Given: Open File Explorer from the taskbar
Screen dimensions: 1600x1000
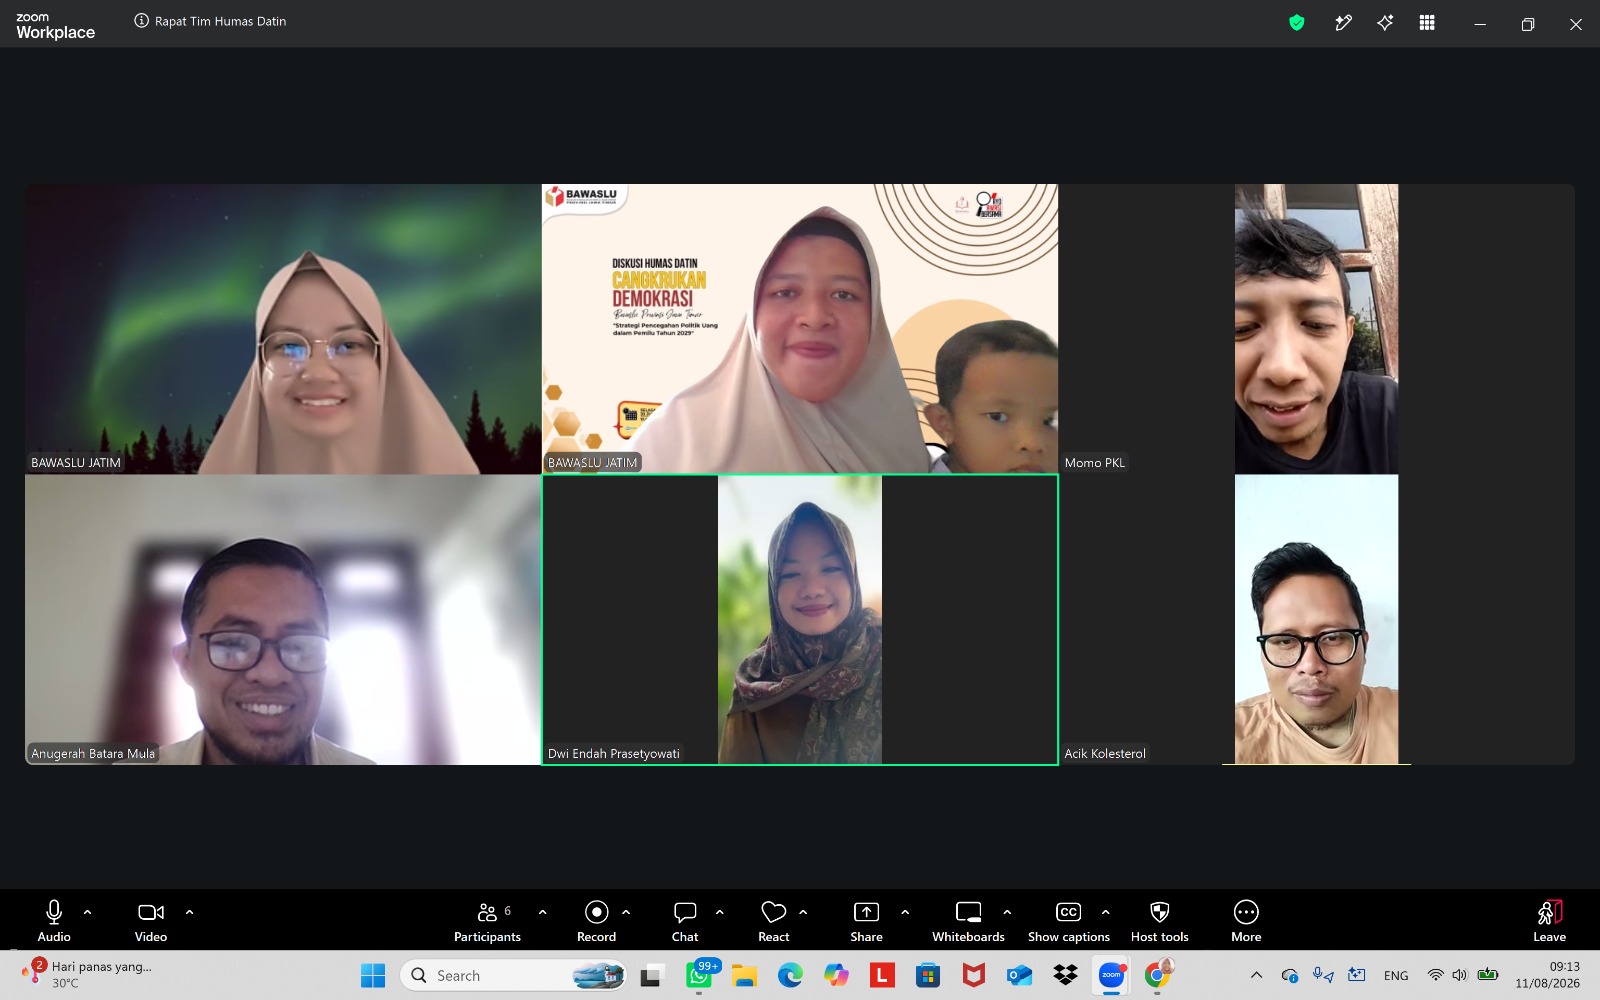Looking at the screenshot, I should coord(744,975).
